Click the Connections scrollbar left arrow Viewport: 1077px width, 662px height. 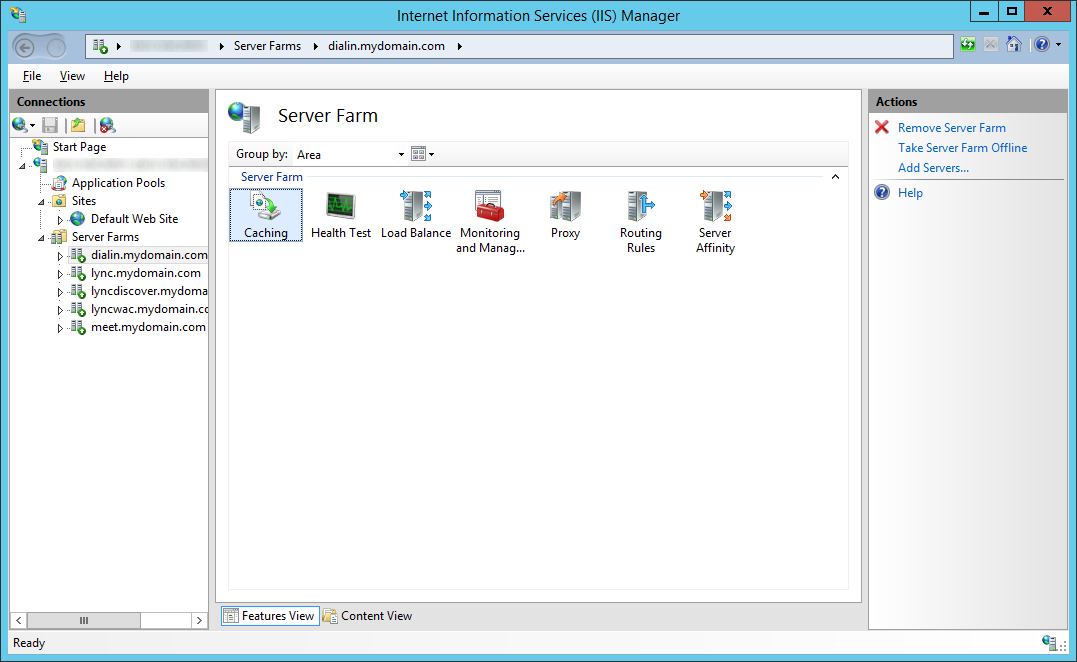19,620
